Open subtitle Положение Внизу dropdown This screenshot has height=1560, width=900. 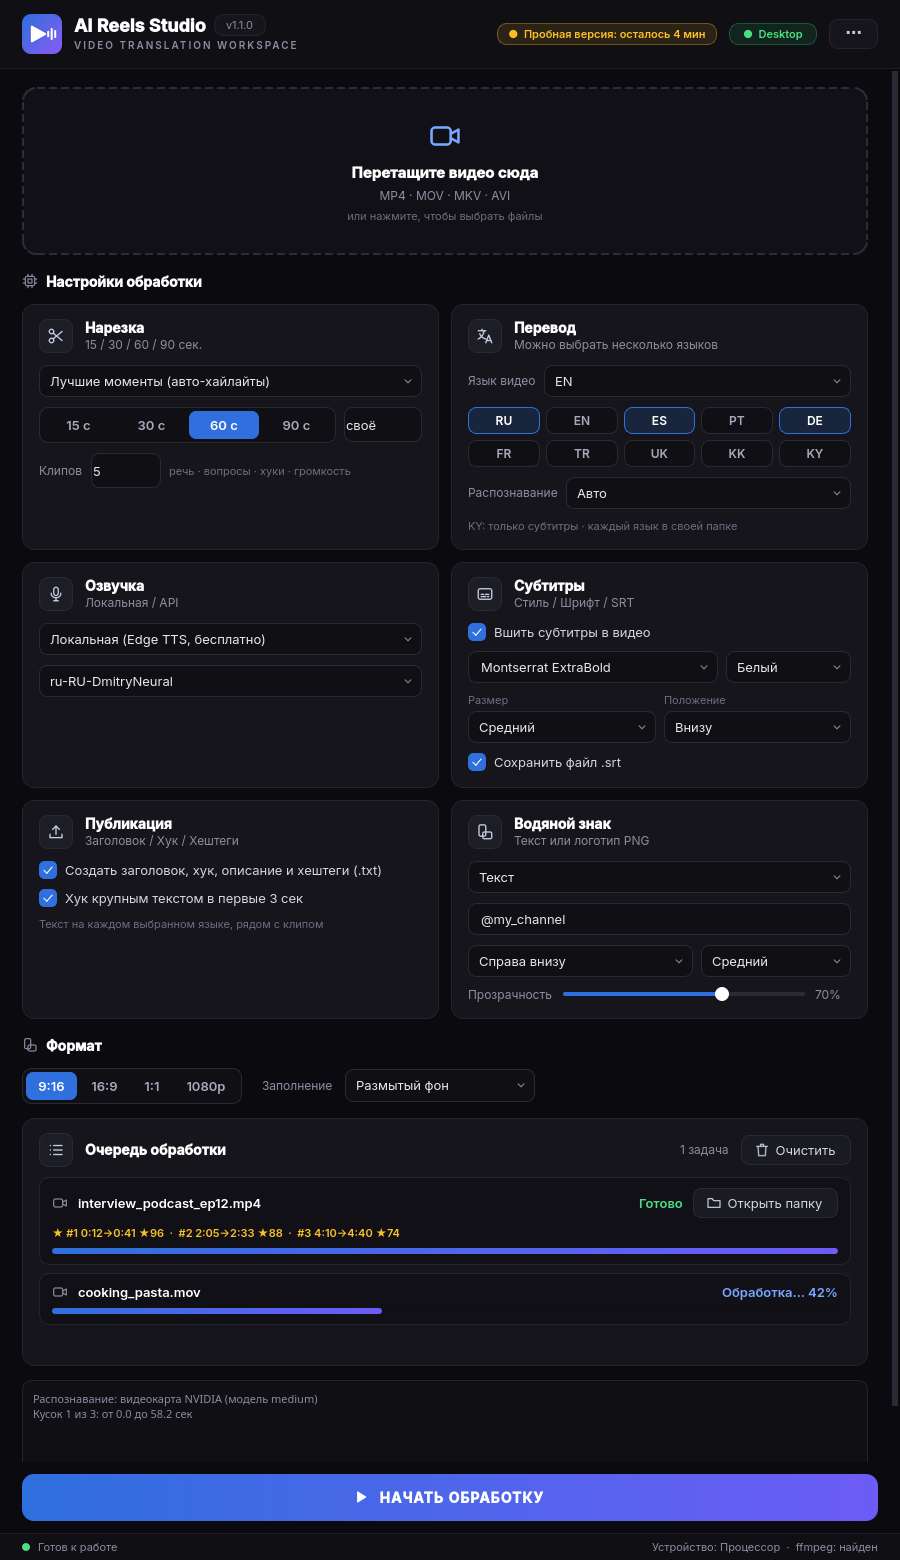[x=757, y=727]
